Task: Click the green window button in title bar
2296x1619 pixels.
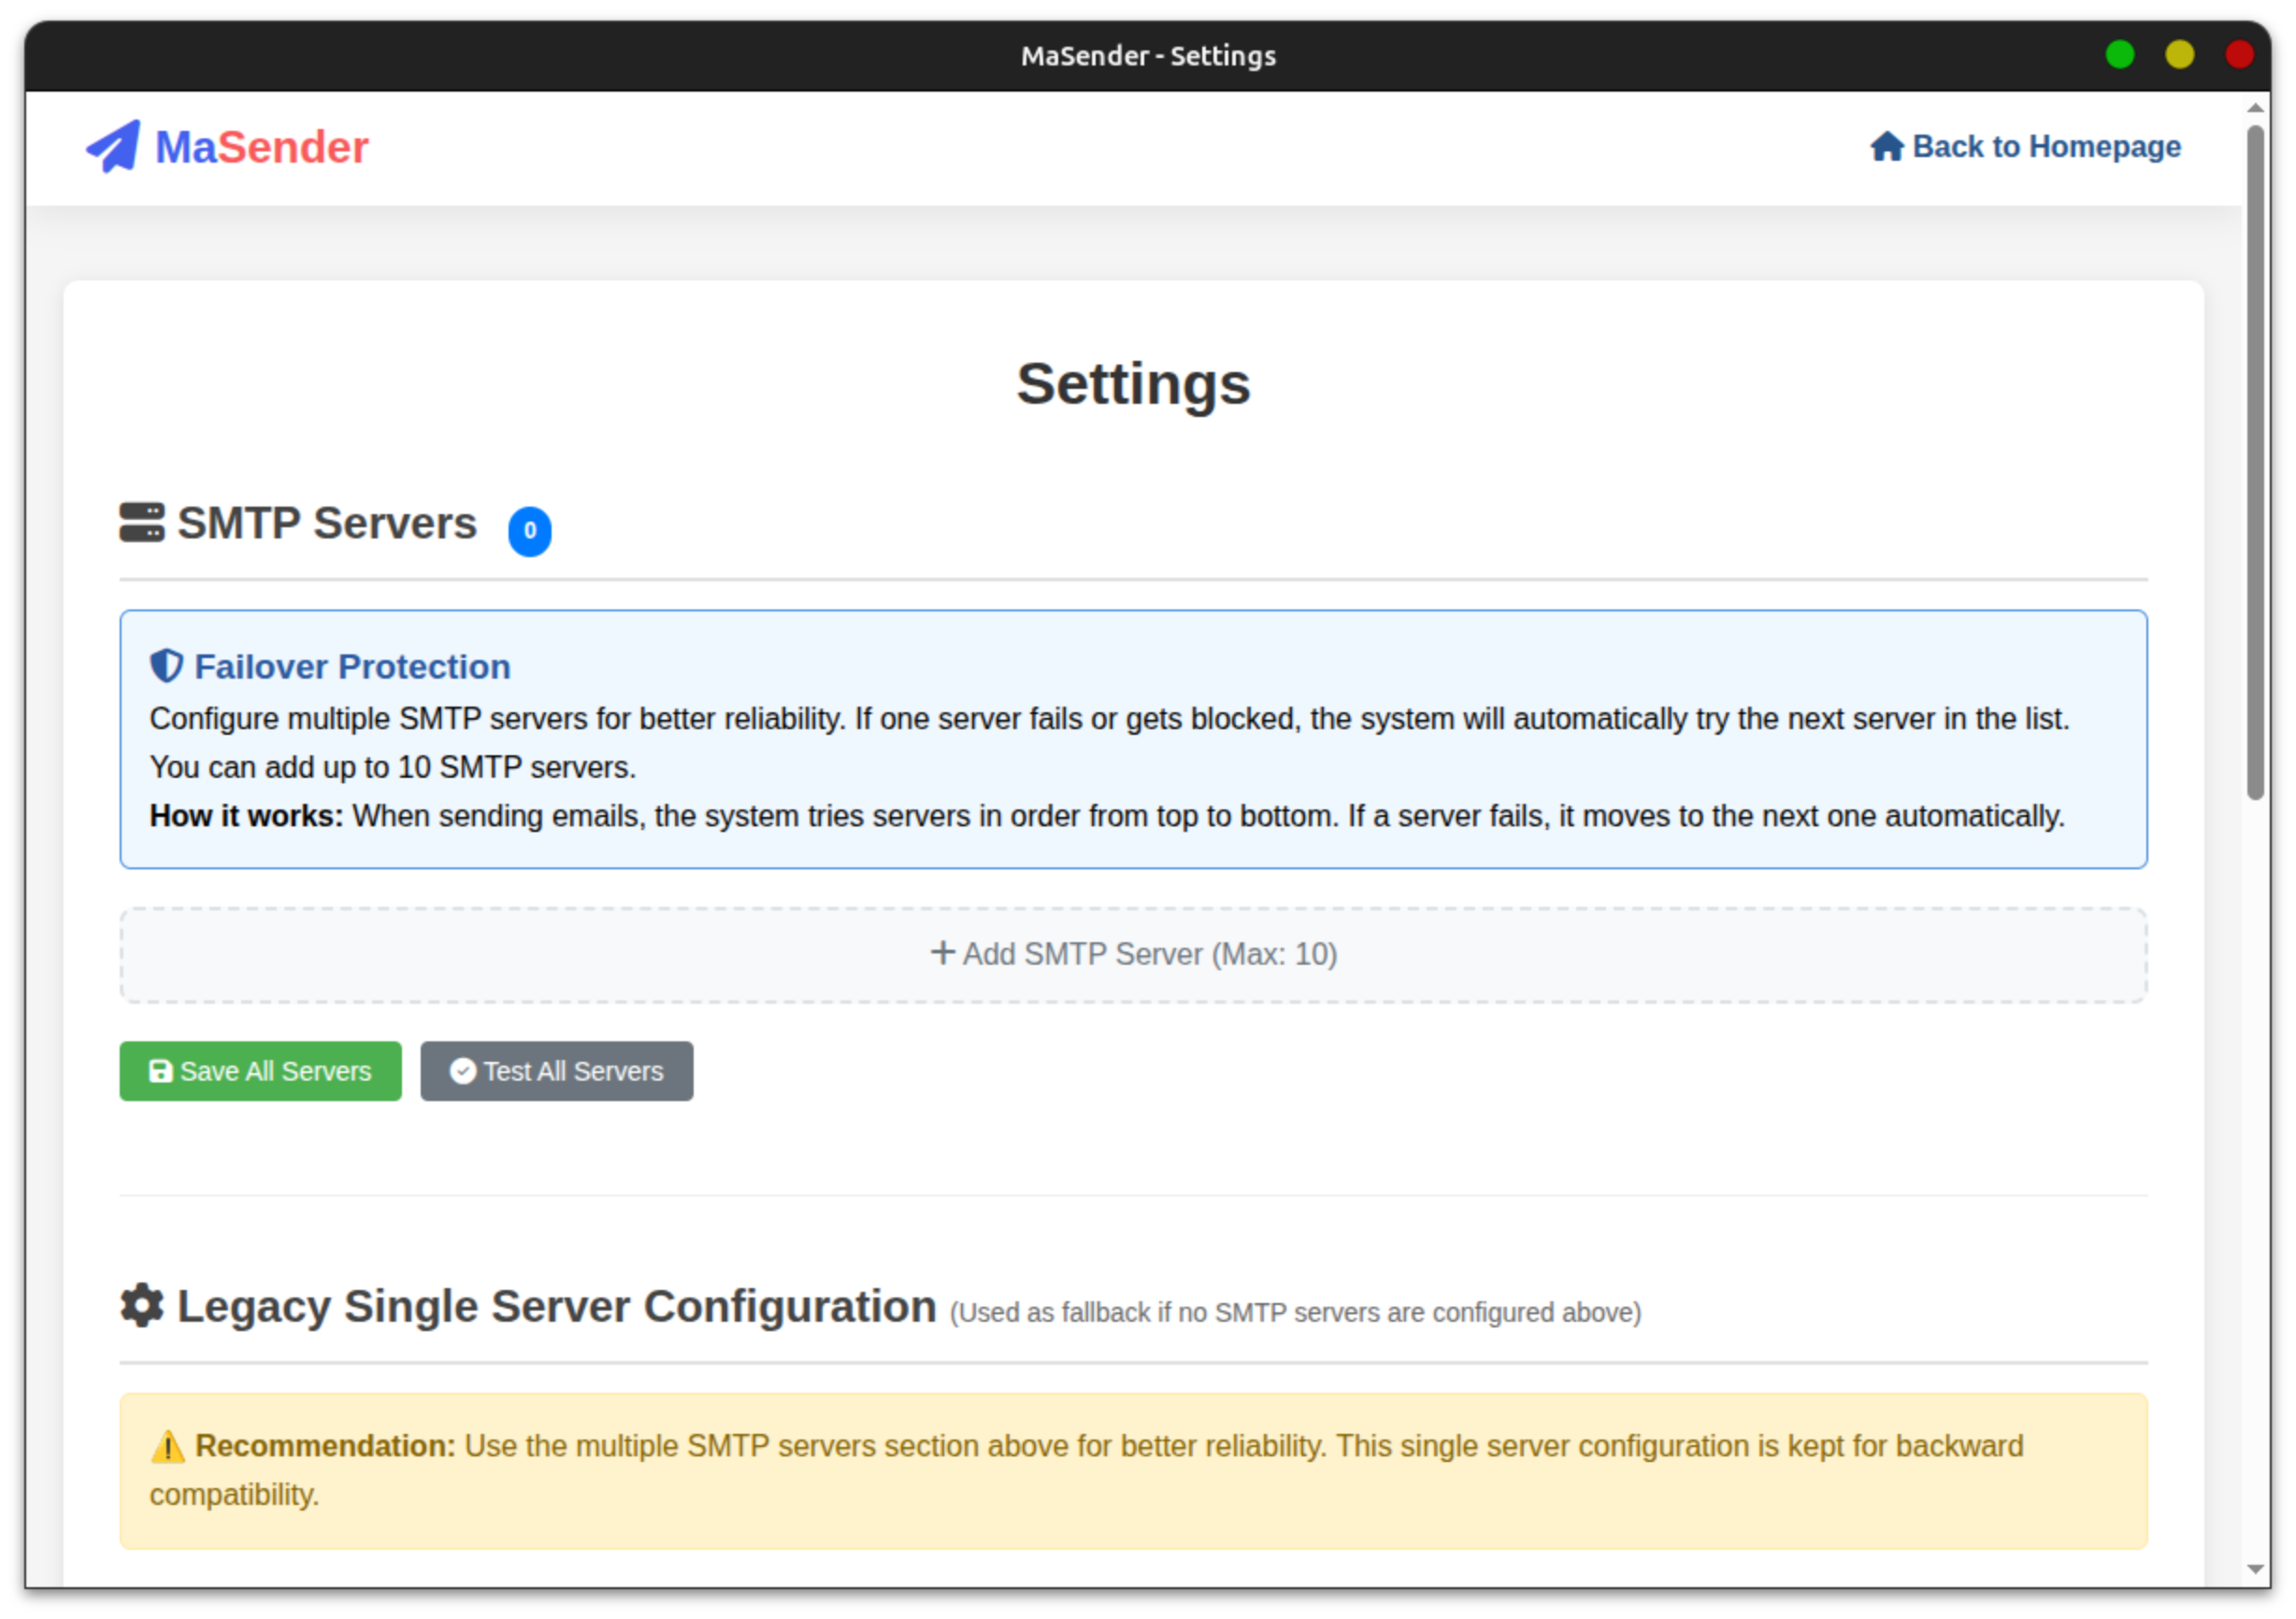Action: (x=2120, y=54)
